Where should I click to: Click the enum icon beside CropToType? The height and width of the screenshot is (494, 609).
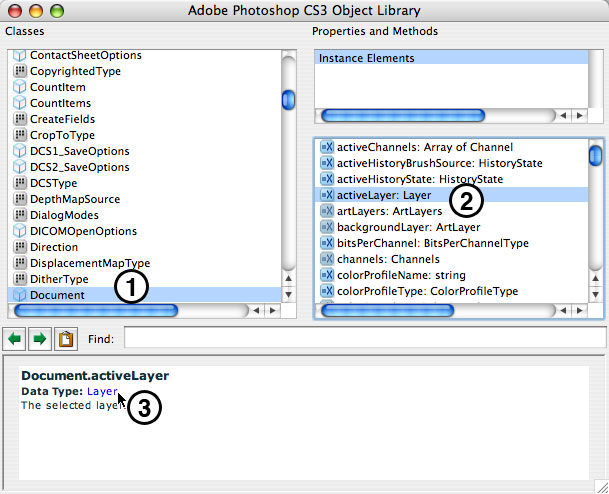click(x=19, y=135)
